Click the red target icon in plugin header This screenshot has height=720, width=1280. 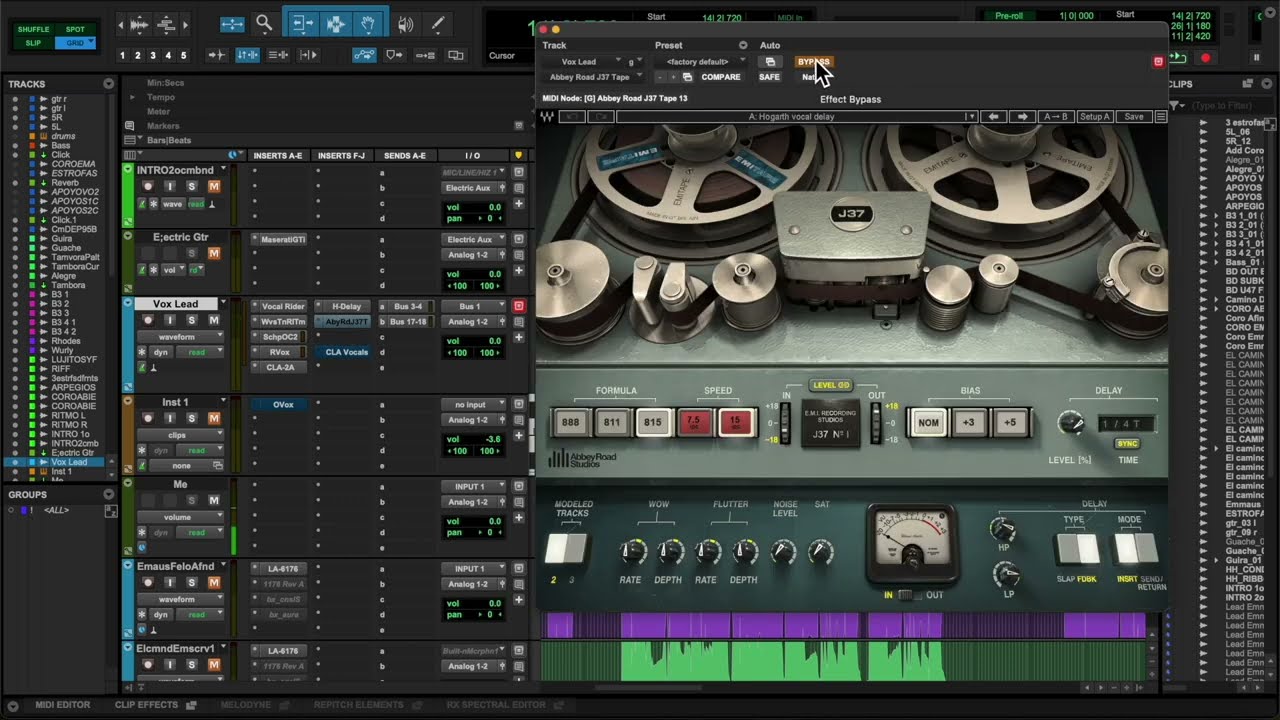1158,62
